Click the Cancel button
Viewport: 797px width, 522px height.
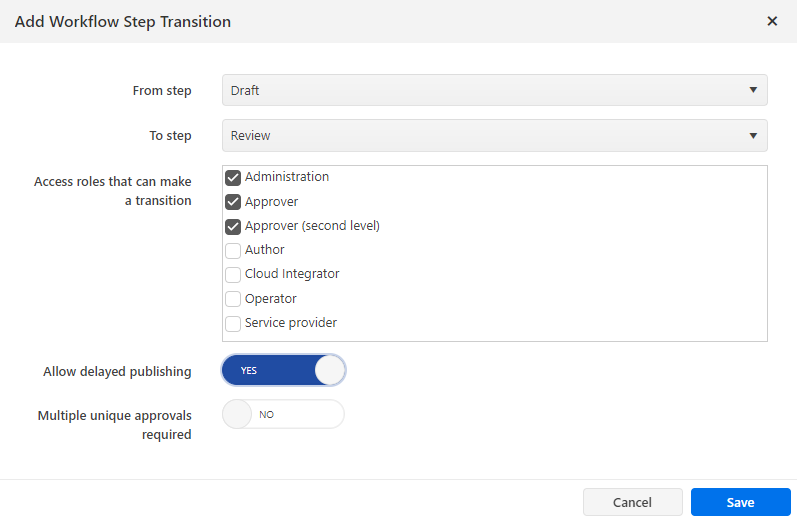(632, 502)
